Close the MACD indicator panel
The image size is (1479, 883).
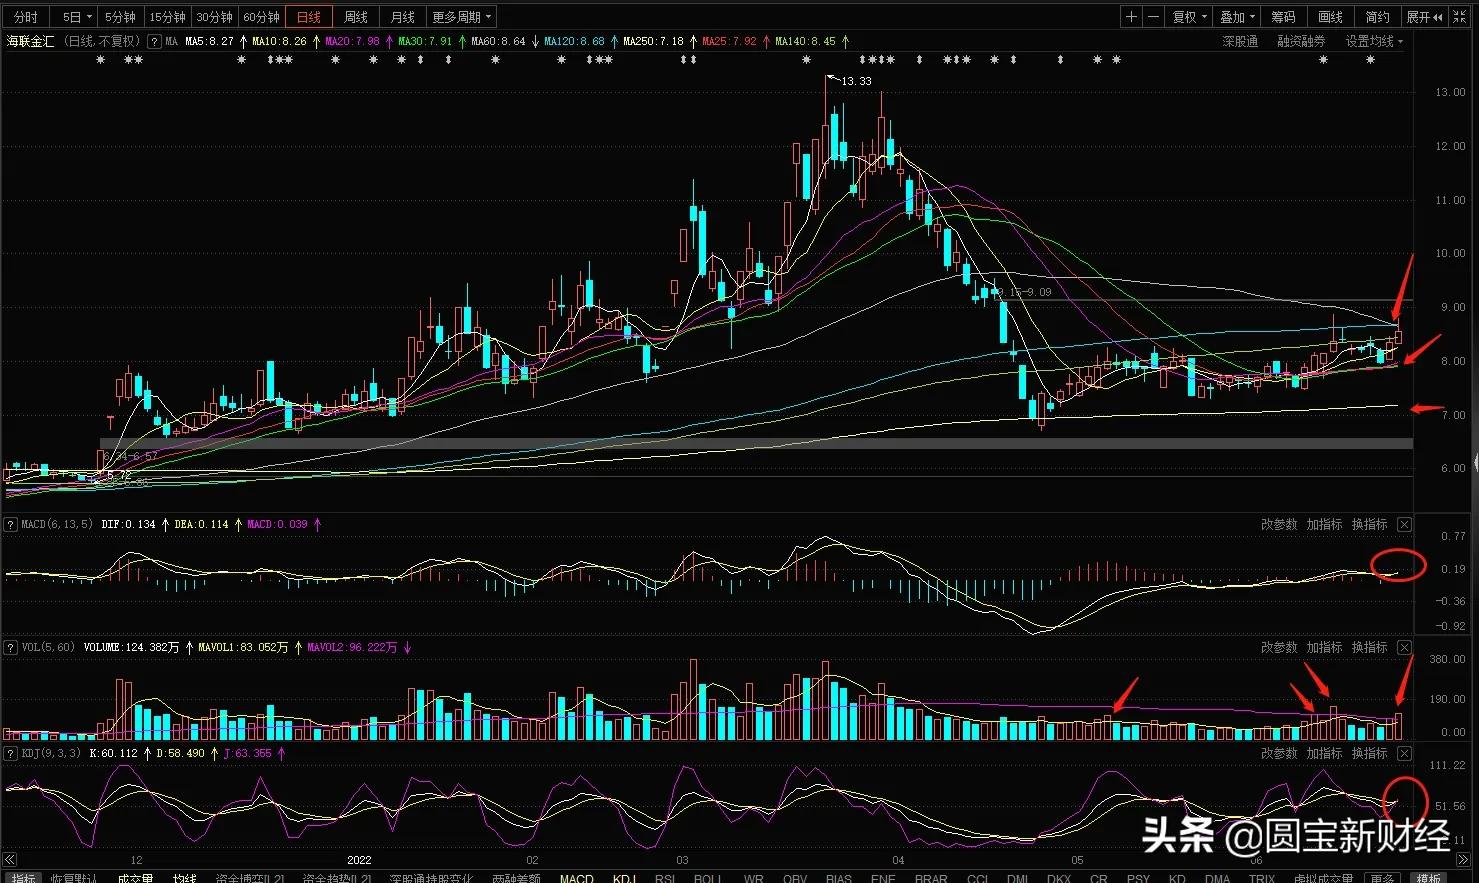(1404, 525)
